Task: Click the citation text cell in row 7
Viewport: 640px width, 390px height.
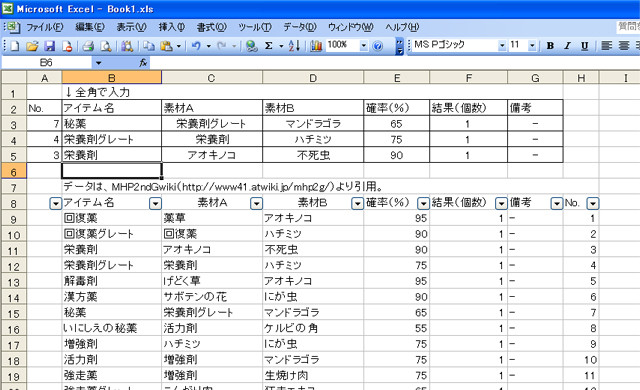Action: 223,187
